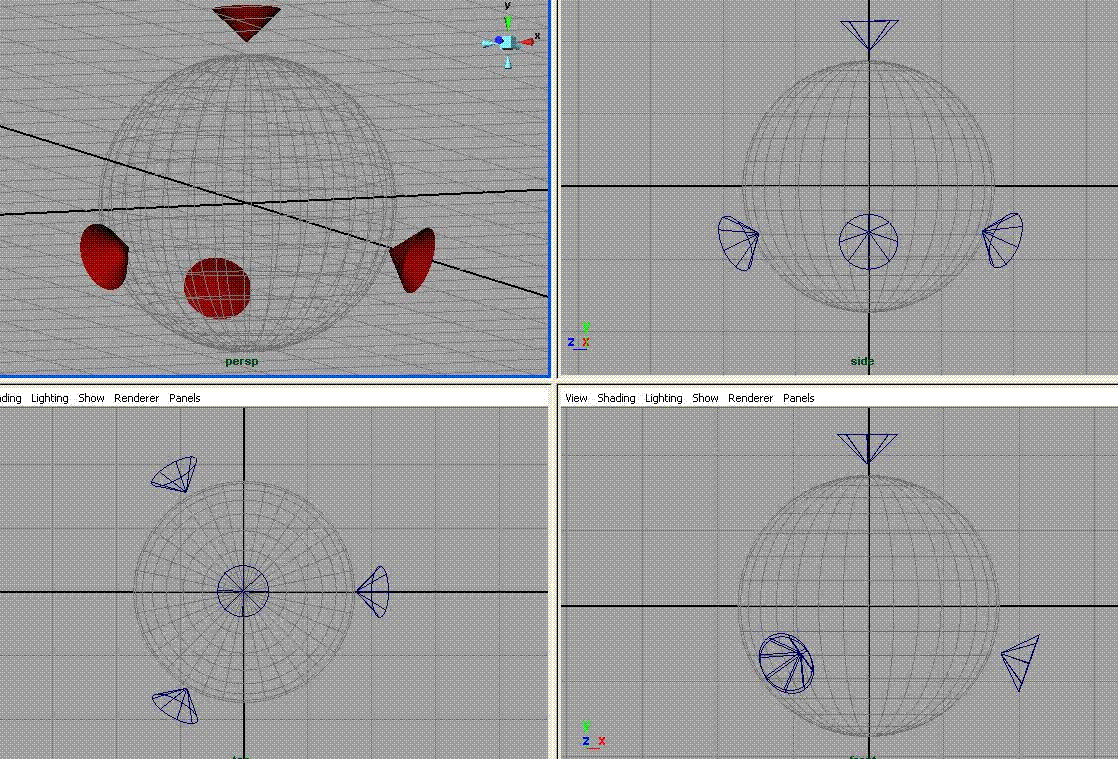Open the Renderer menu in the front view panel
This screenshot has height=759, width=1118.
pos(750,398)
